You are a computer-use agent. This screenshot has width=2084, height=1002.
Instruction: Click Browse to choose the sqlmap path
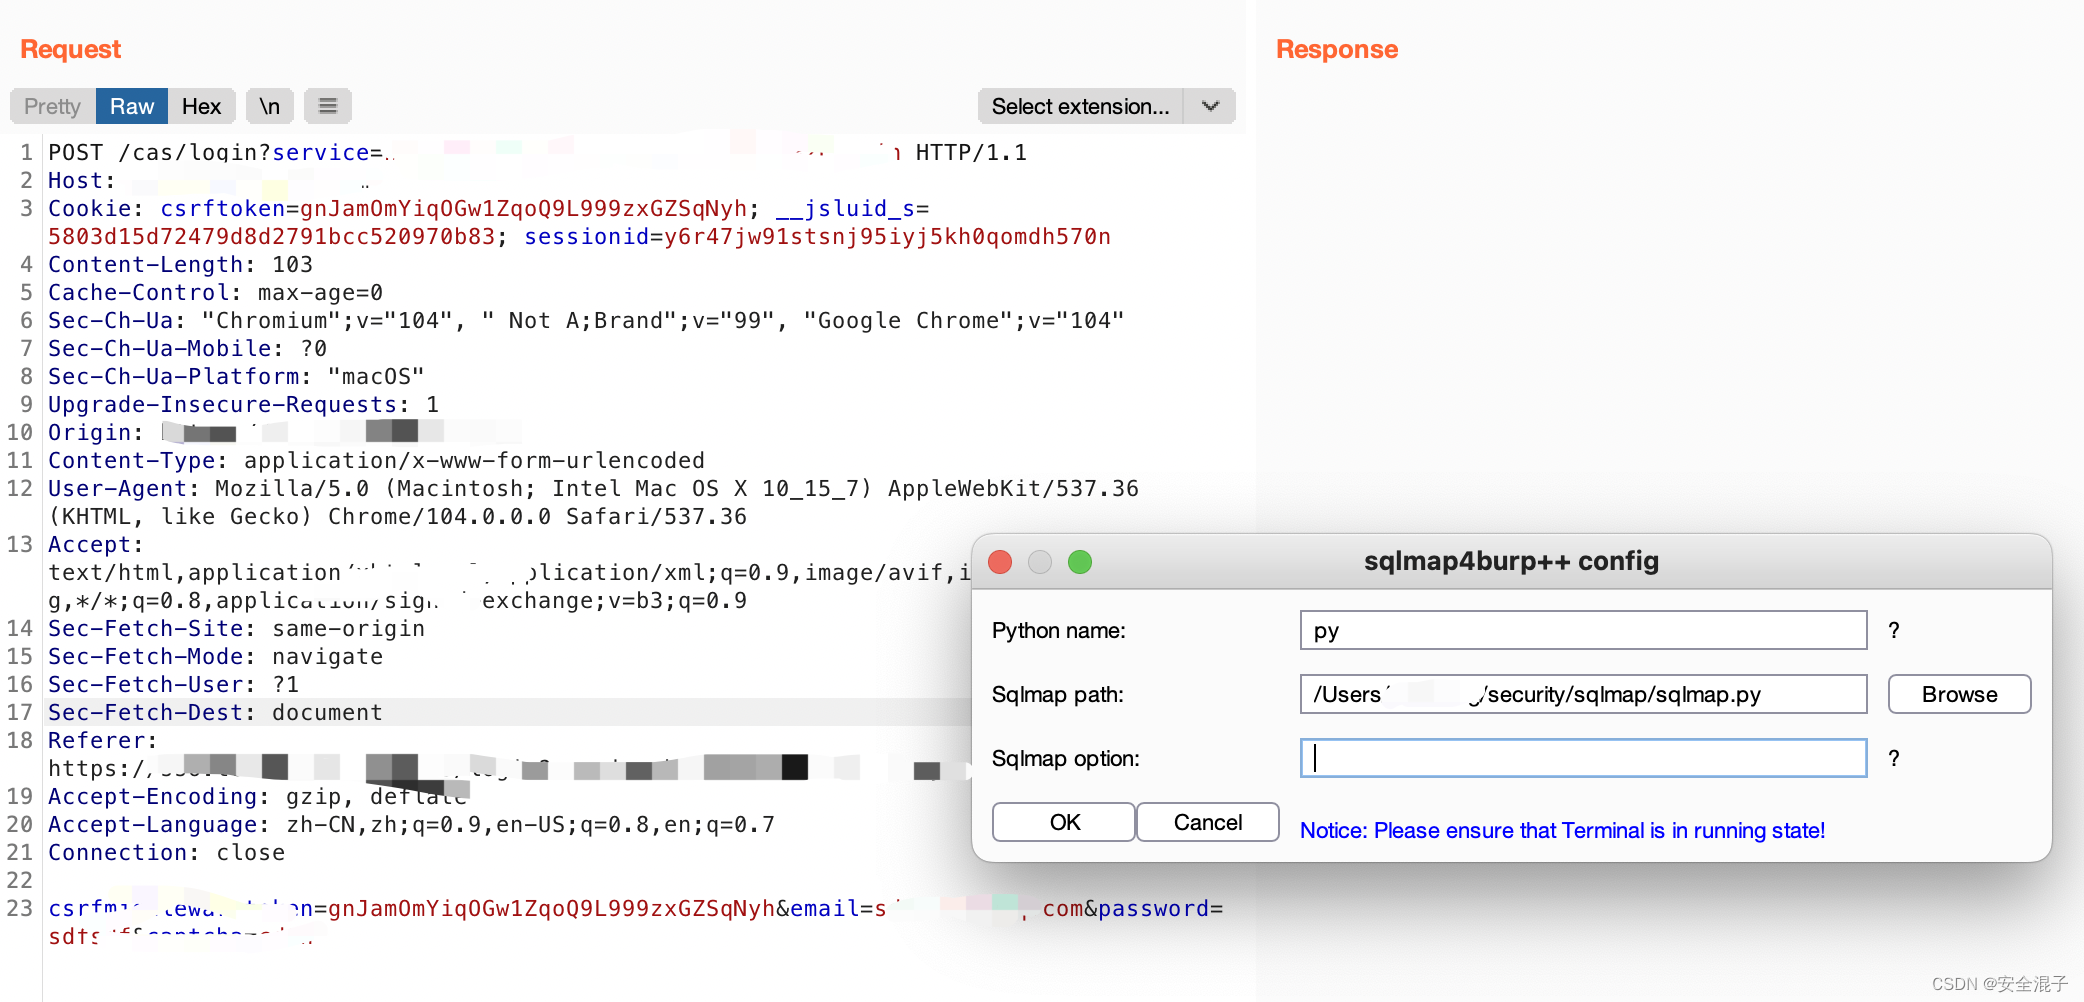tap(1959, 694)
